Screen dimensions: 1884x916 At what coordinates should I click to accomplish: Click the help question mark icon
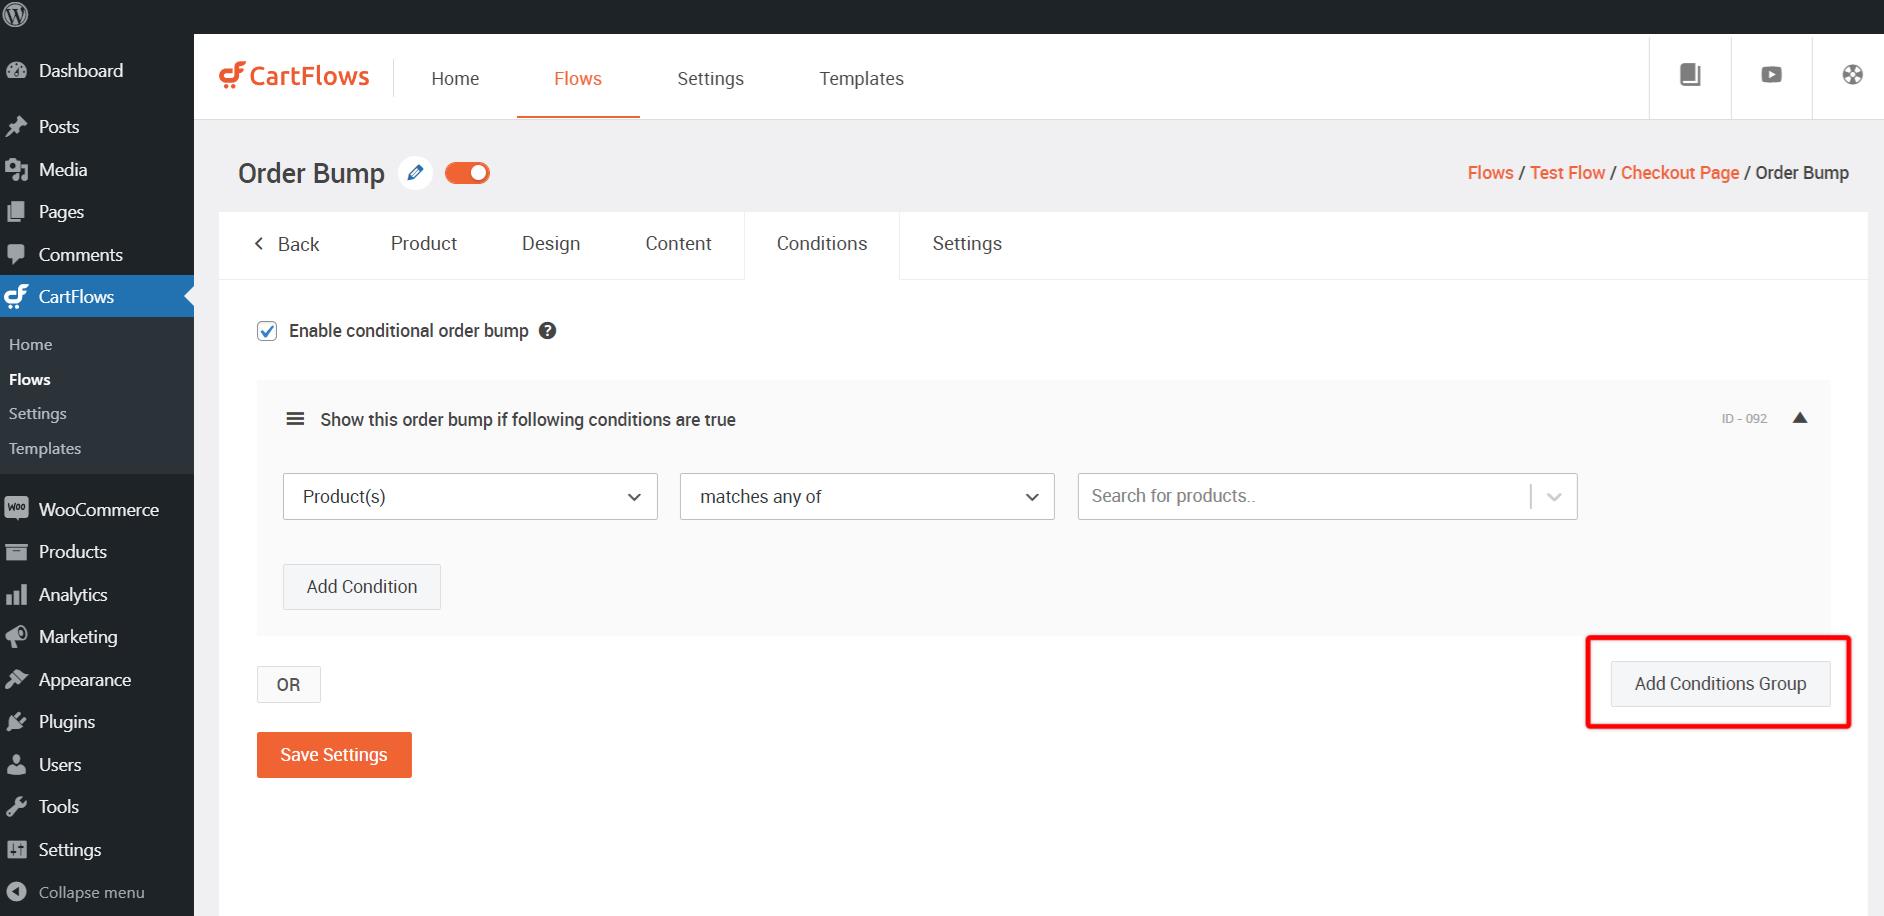[547, 331]
